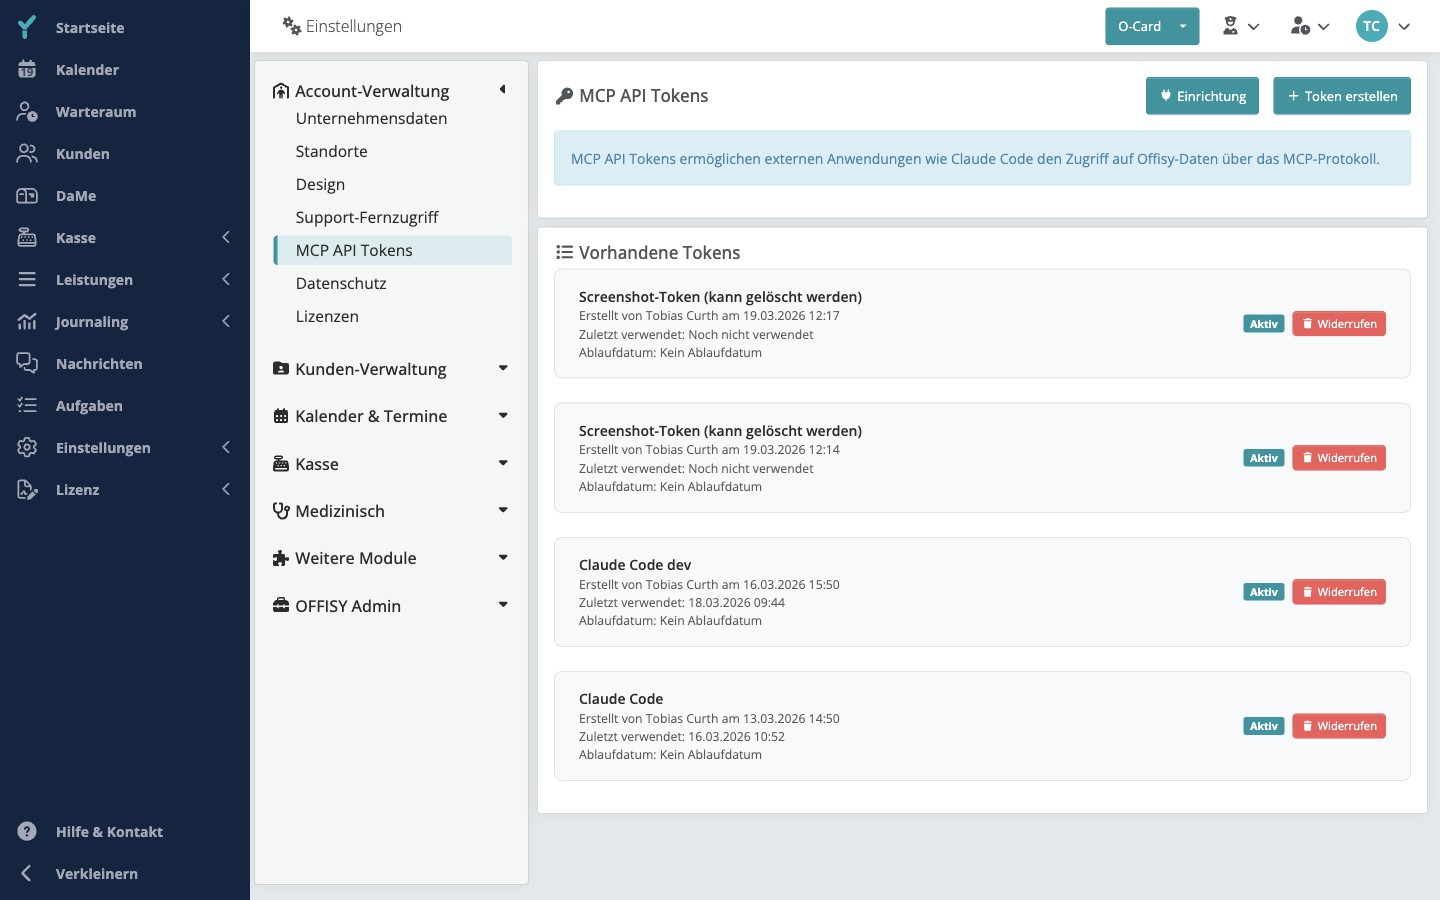
Task: Open the Kalender sidebar icon
Action: point(27,70)
